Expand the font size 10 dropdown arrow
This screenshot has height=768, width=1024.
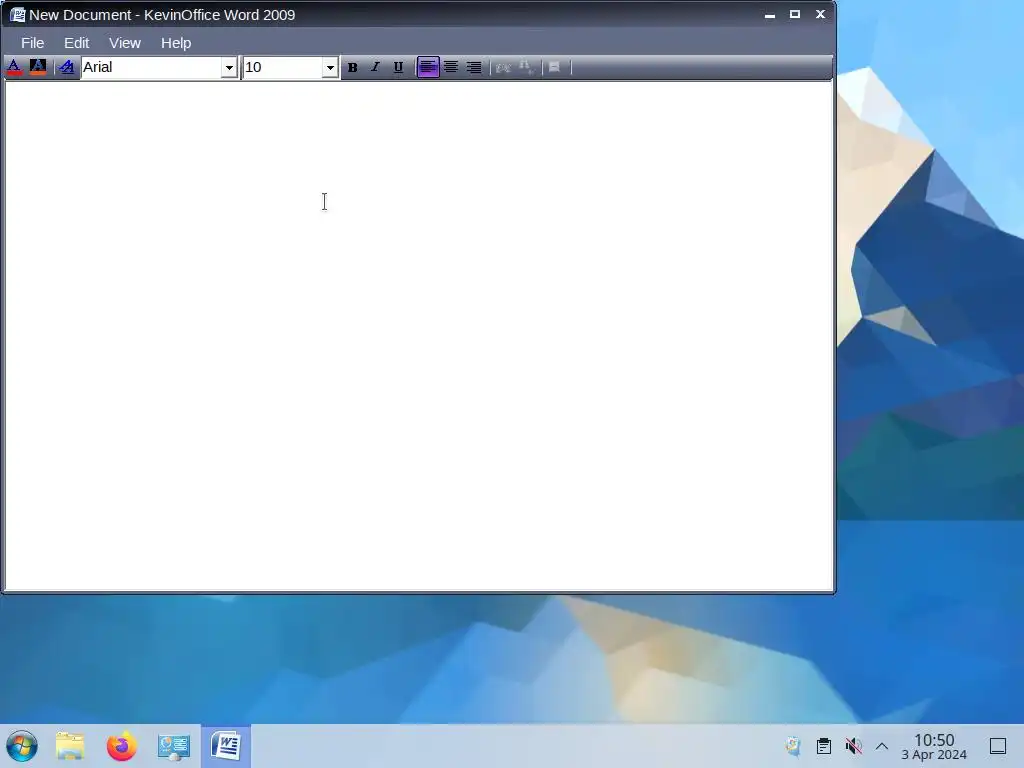(330, 67)
